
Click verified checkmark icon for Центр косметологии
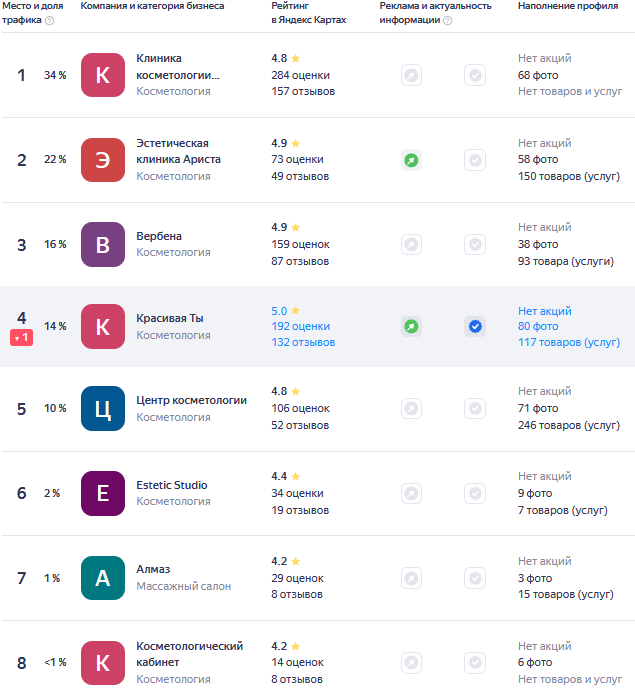coord(475,408)
